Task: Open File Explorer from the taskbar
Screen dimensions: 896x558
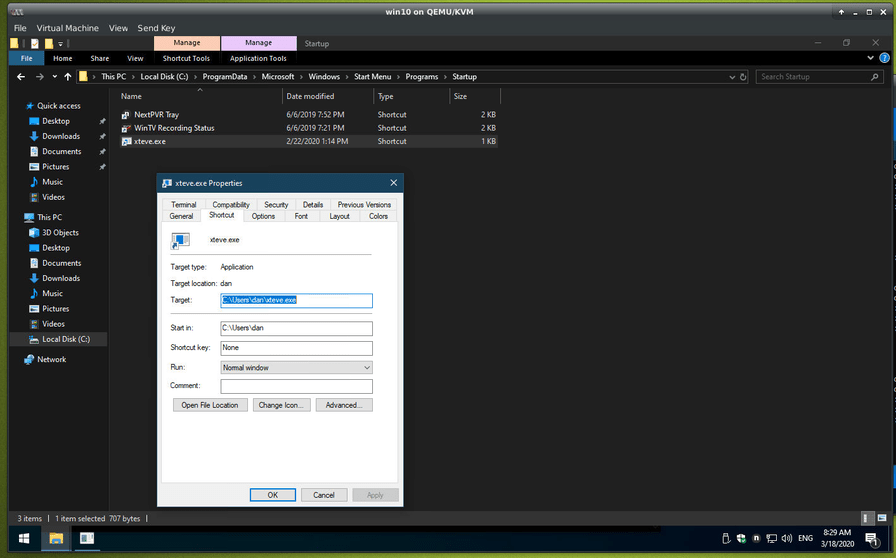Action: tap(56, 539)
